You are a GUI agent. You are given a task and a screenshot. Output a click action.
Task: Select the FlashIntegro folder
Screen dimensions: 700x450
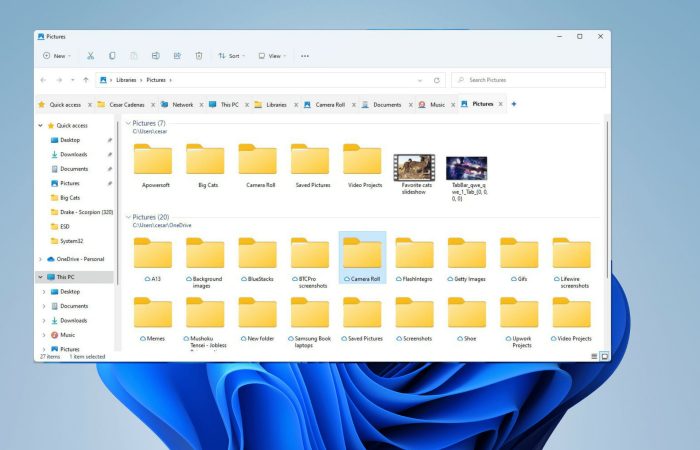pos(415,259)
